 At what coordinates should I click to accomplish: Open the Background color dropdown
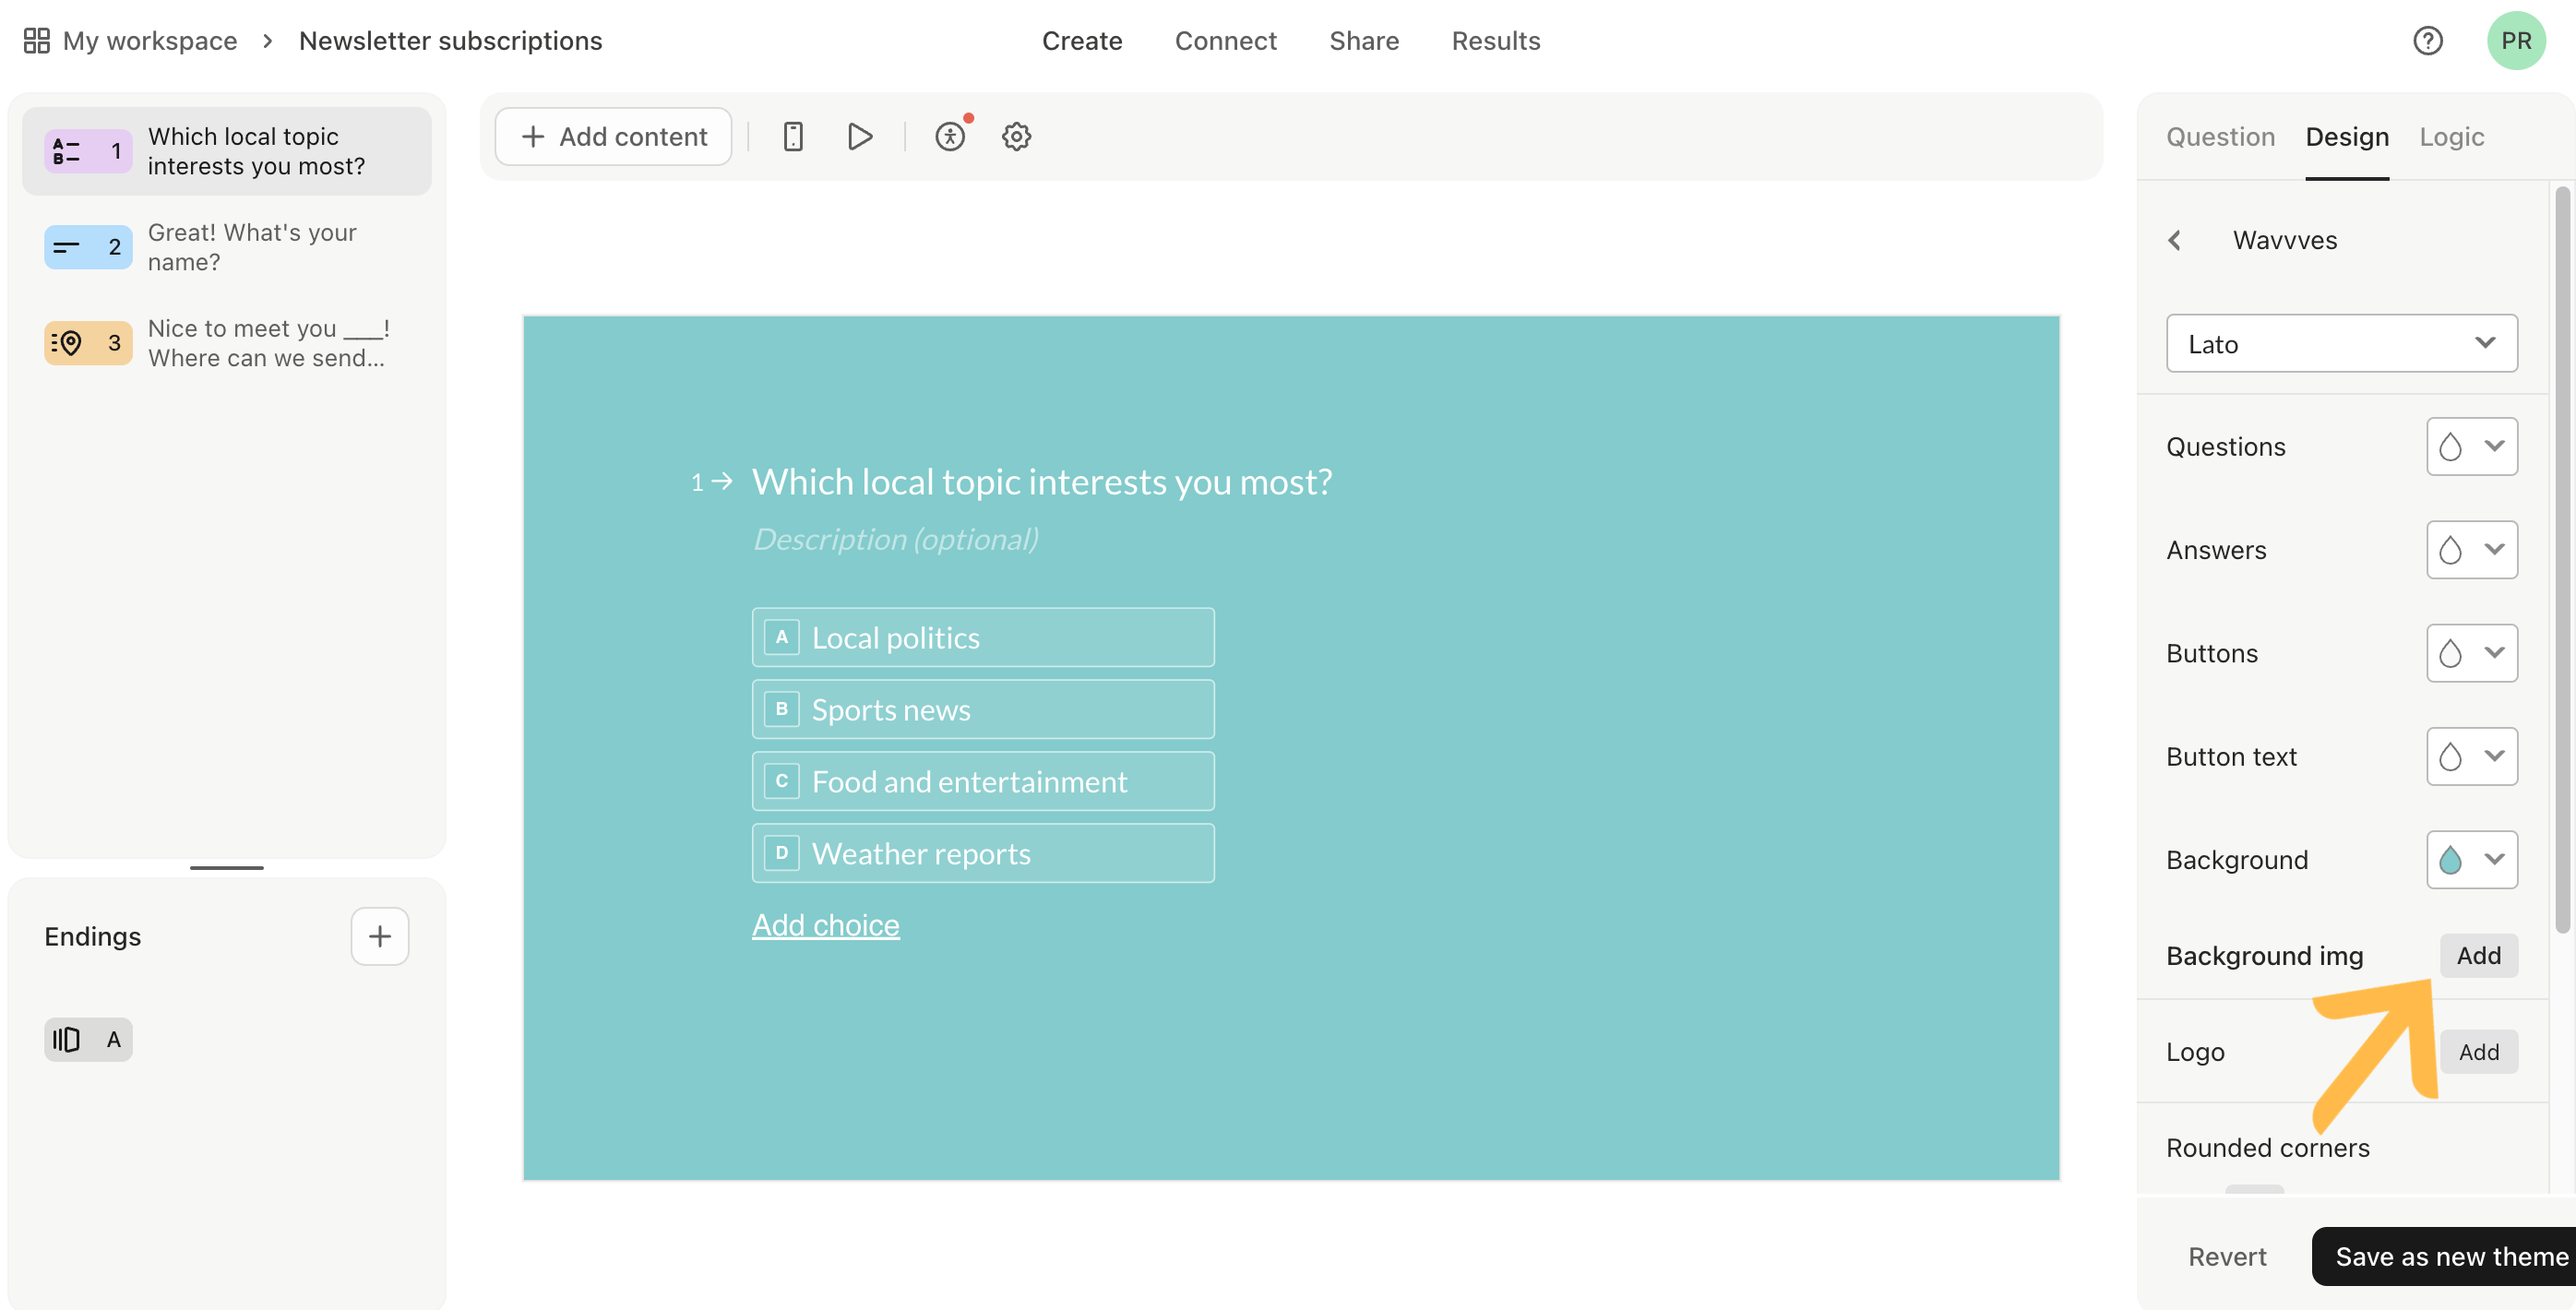tap(2471, 860)
